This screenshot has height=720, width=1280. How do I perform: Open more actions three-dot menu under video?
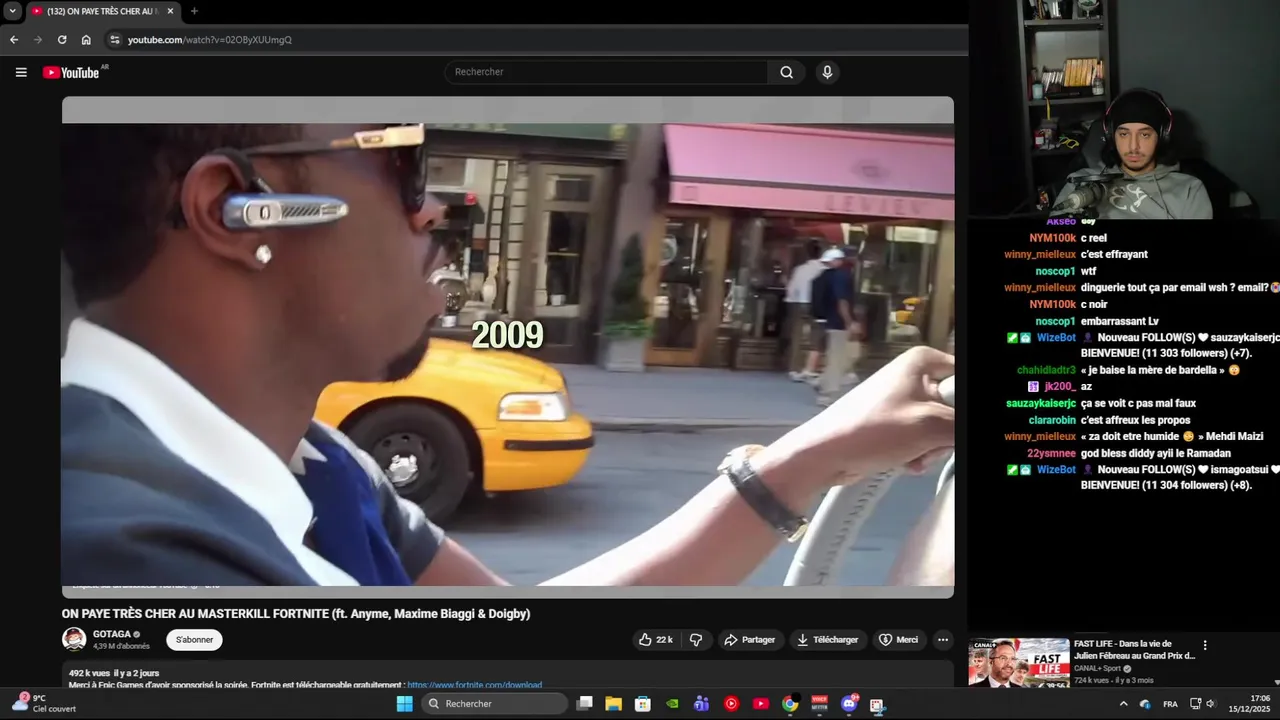pyautogui.click(x=942, y=640)
